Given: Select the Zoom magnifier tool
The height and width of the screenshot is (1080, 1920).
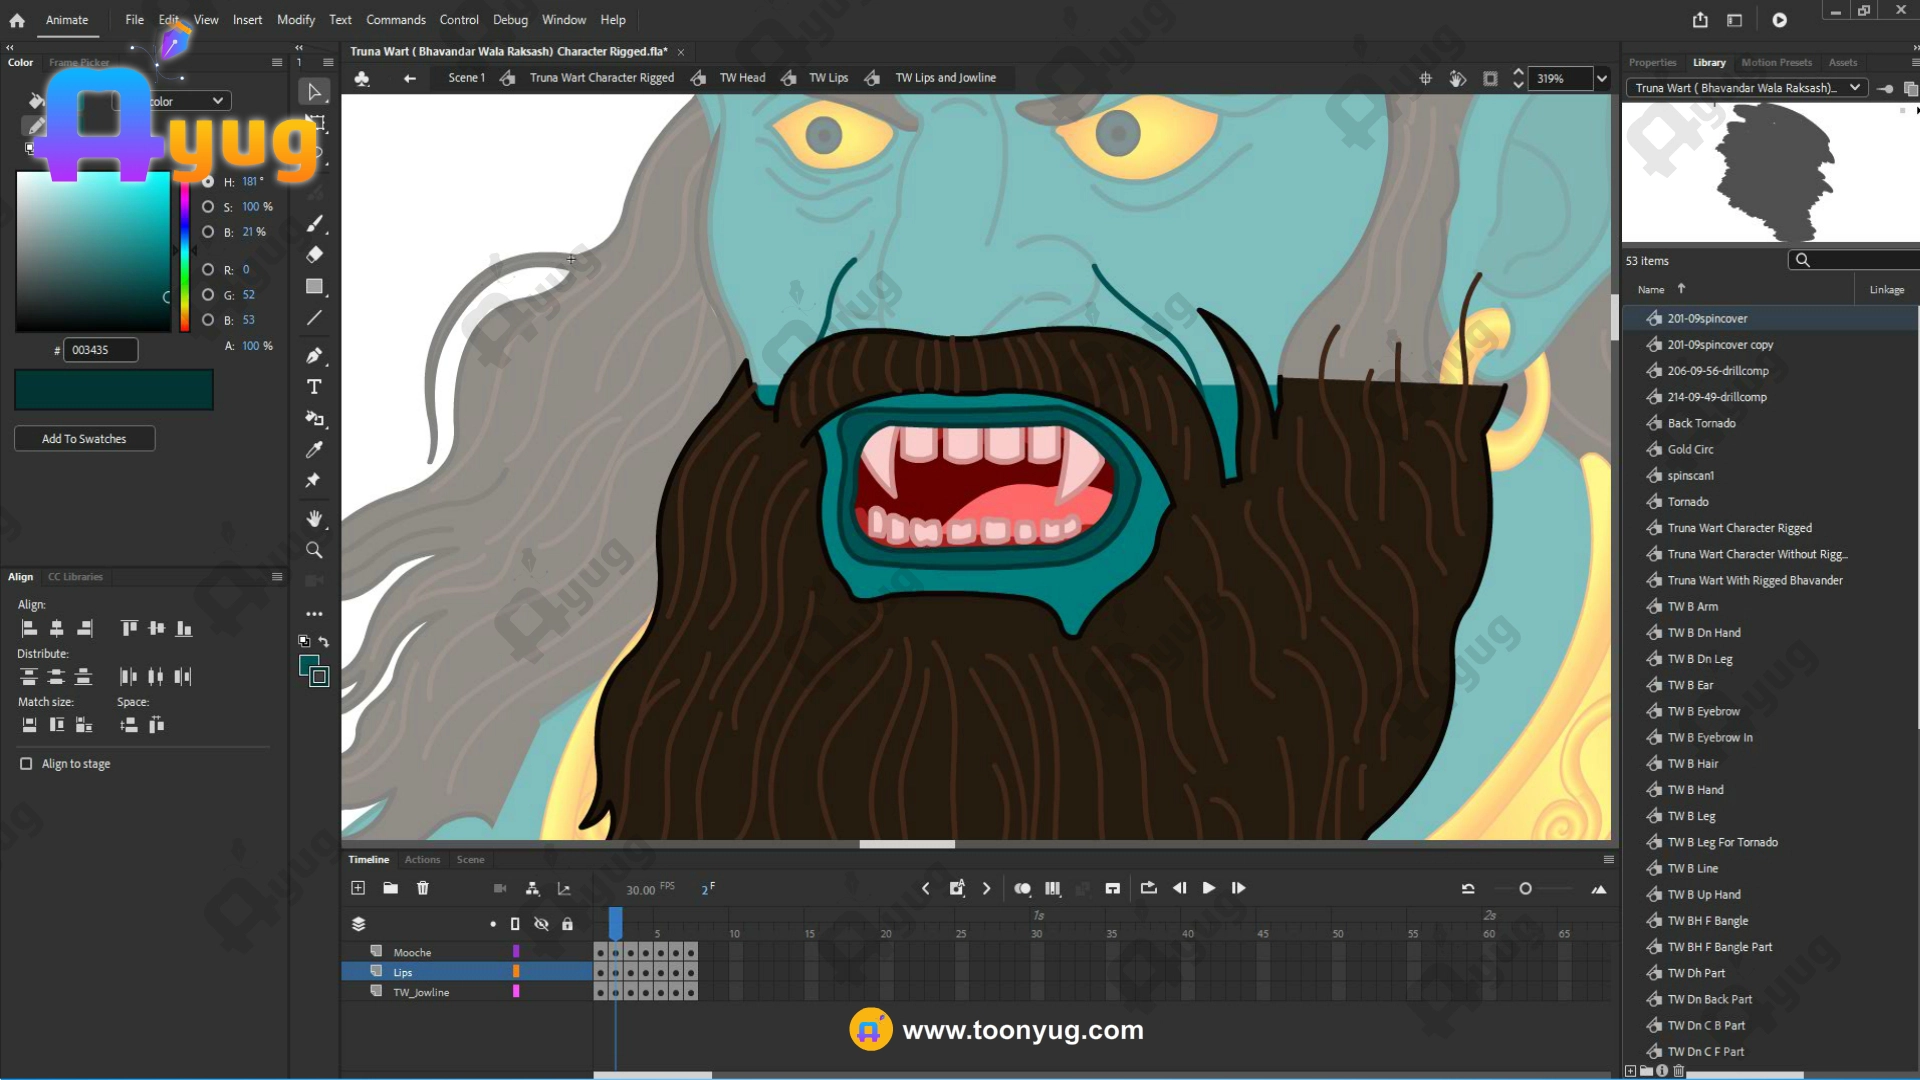Looking at the screenshot, I should pos(314,550).
